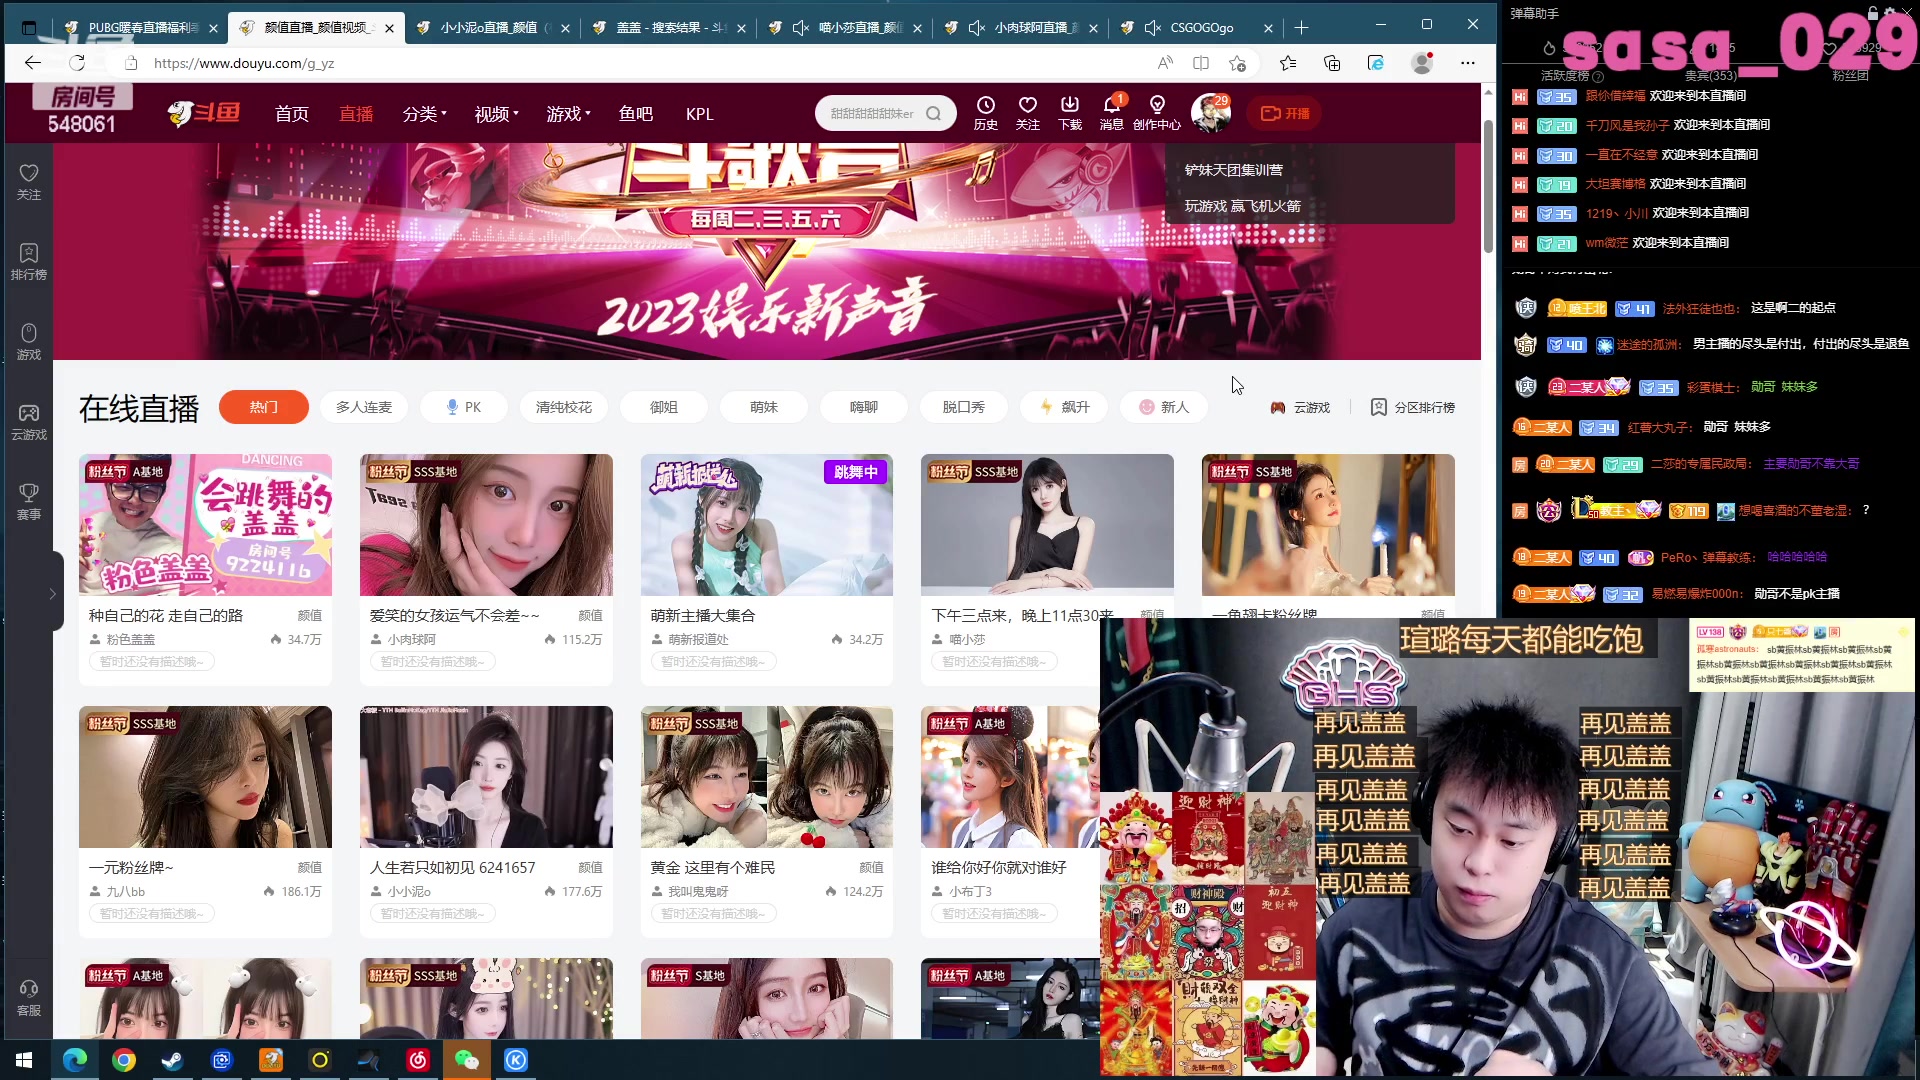This screenshot has height=1080, width=1920.
Task: Go to 鱼吧 in navigation
Action: (x=636, y=114)
